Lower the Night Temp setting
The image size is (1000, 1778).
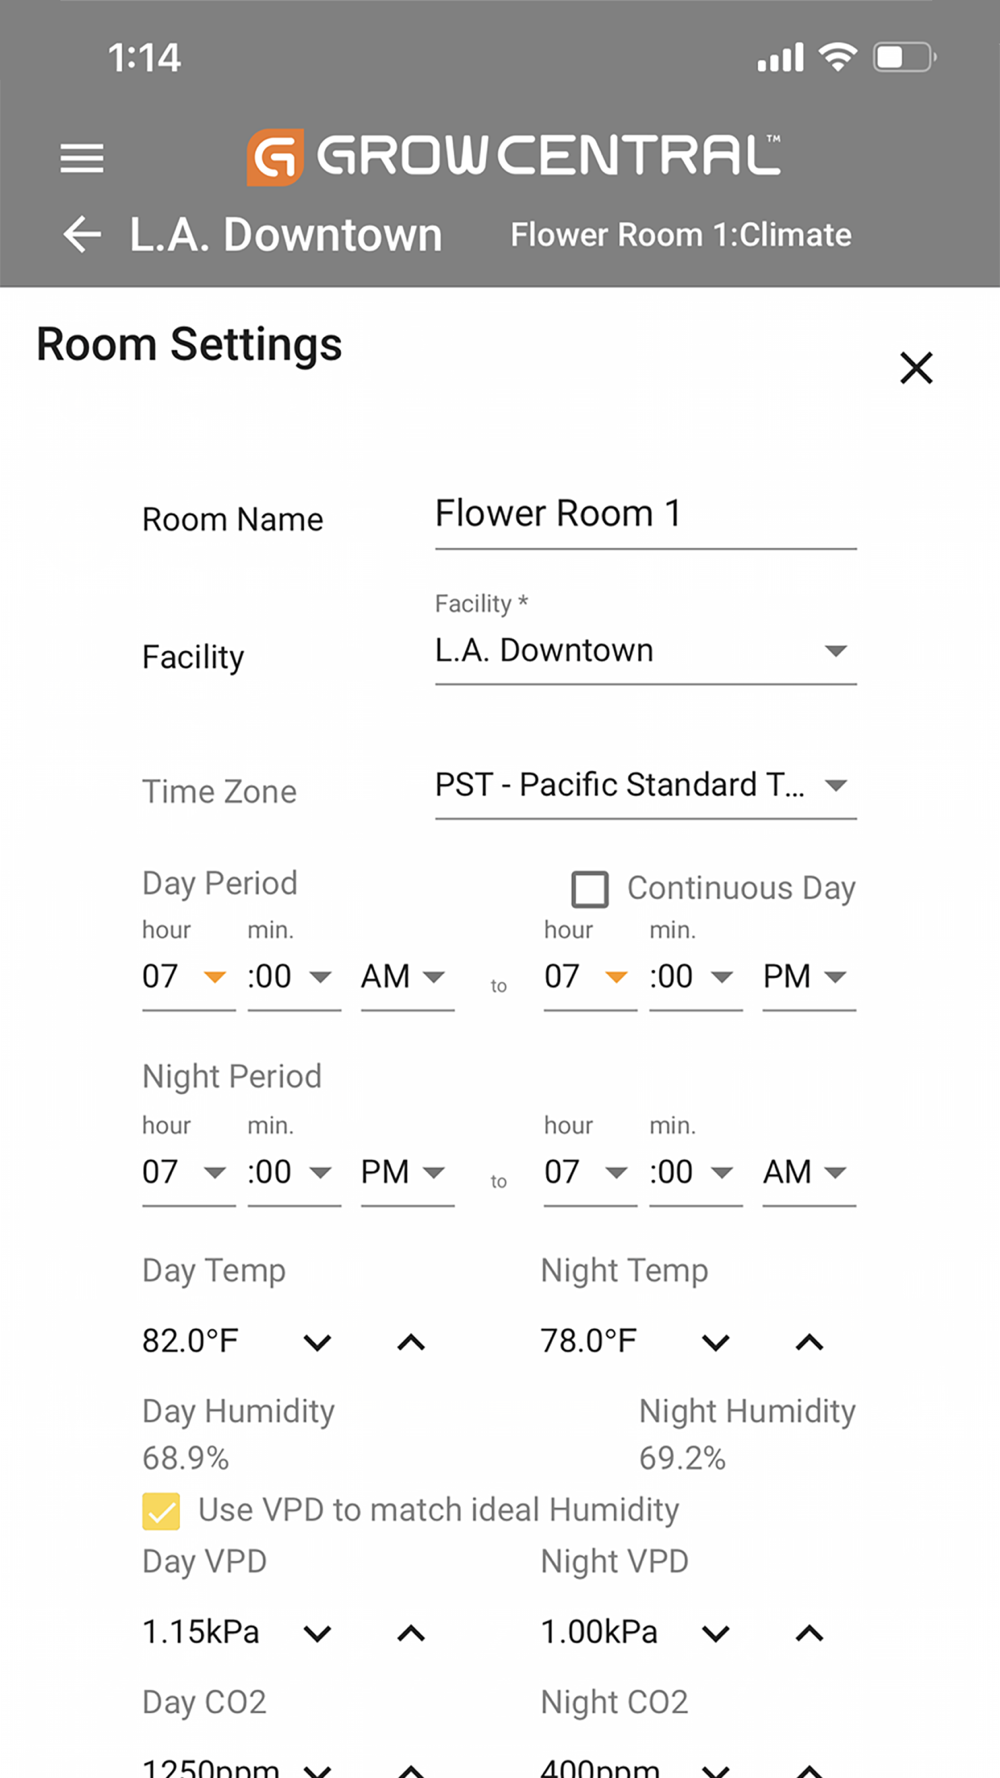coord(716,1342)
